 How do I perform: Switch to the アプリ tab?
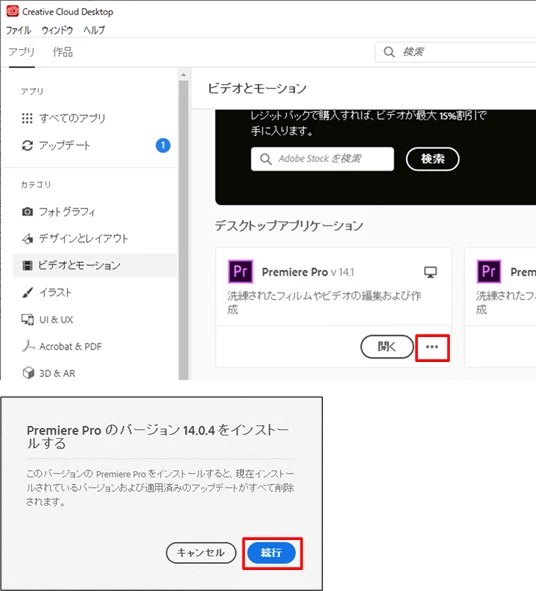click(22, 52)
